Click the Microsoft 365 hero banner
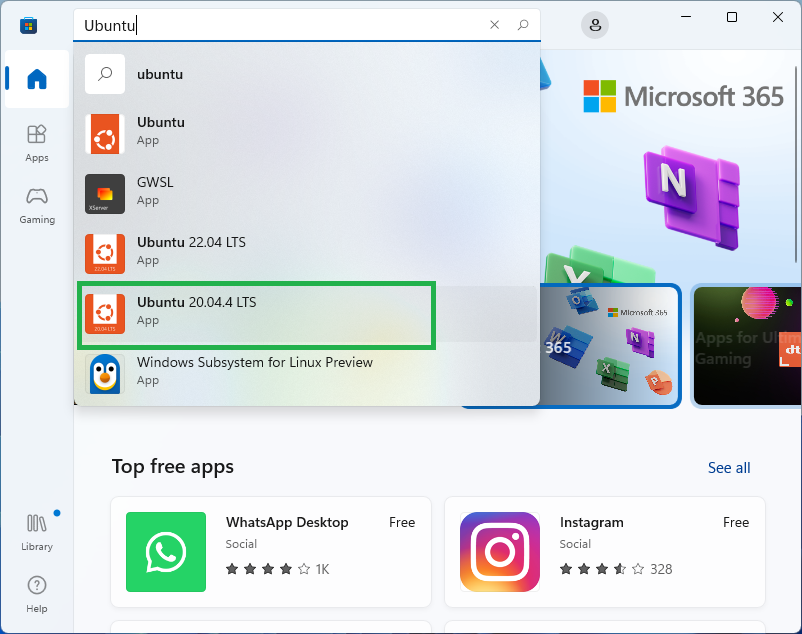Screen dimensions: 802x634 pos(670,164)
